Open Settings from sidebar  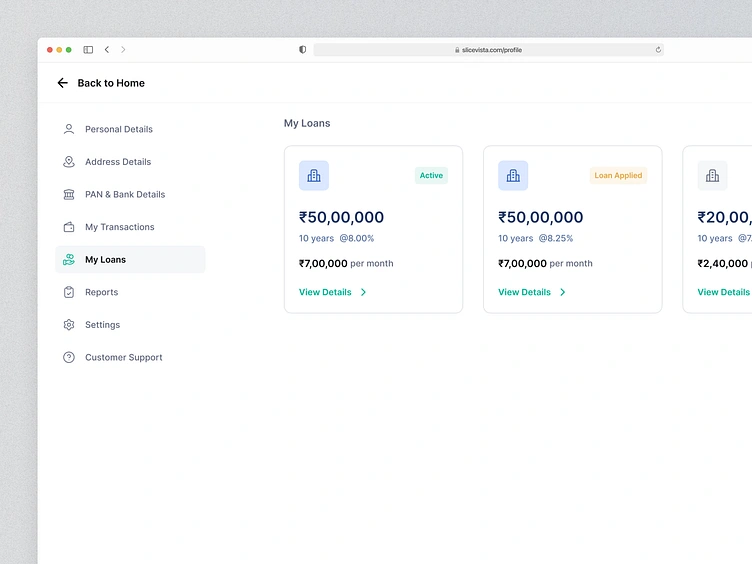point(103,325)
